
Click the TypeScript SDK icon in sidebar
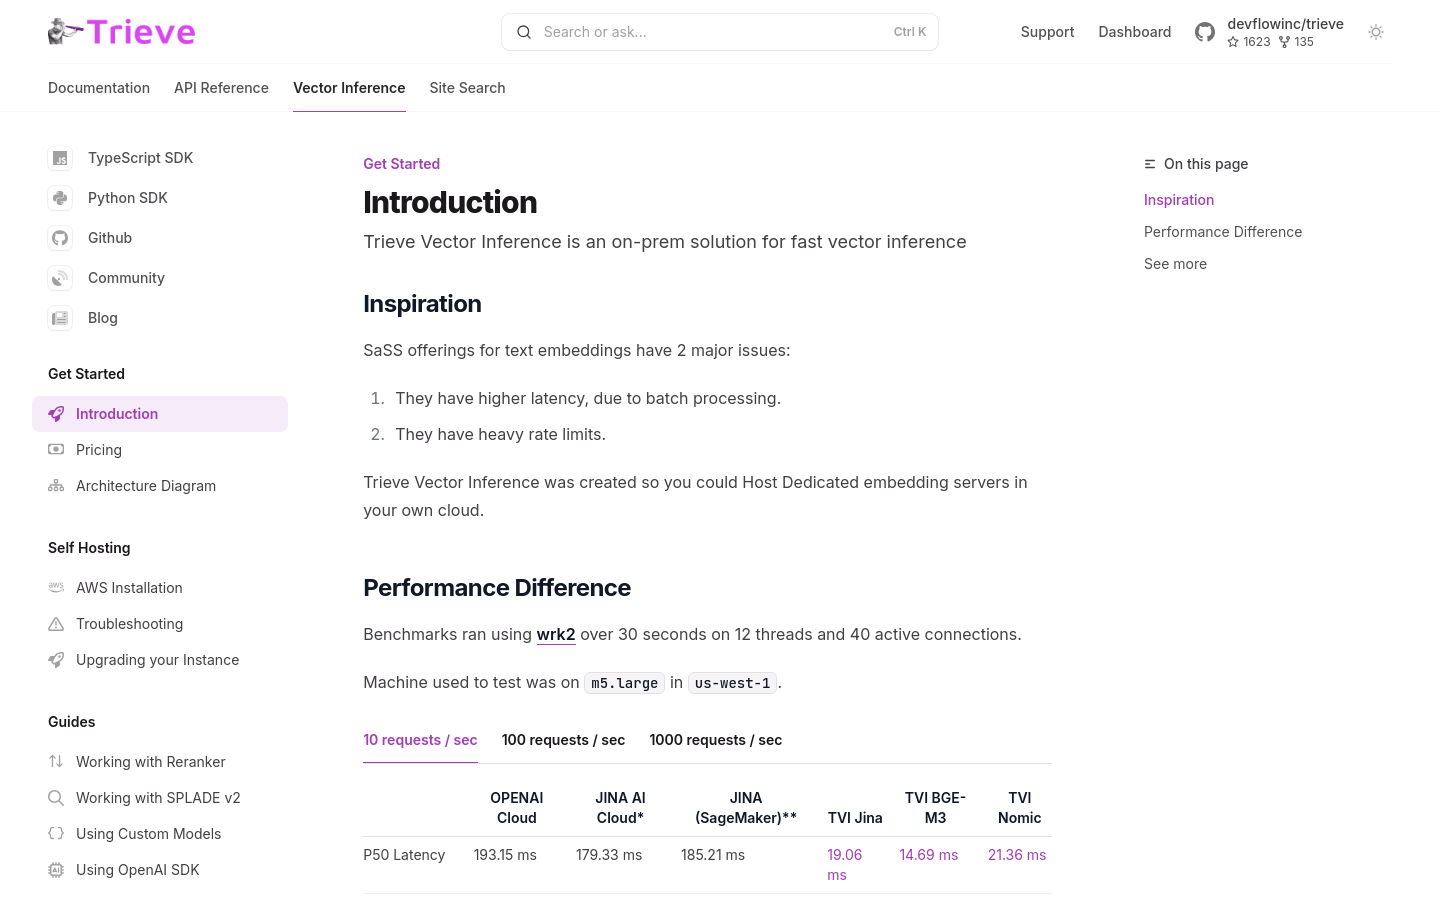(x=60, y=158)
